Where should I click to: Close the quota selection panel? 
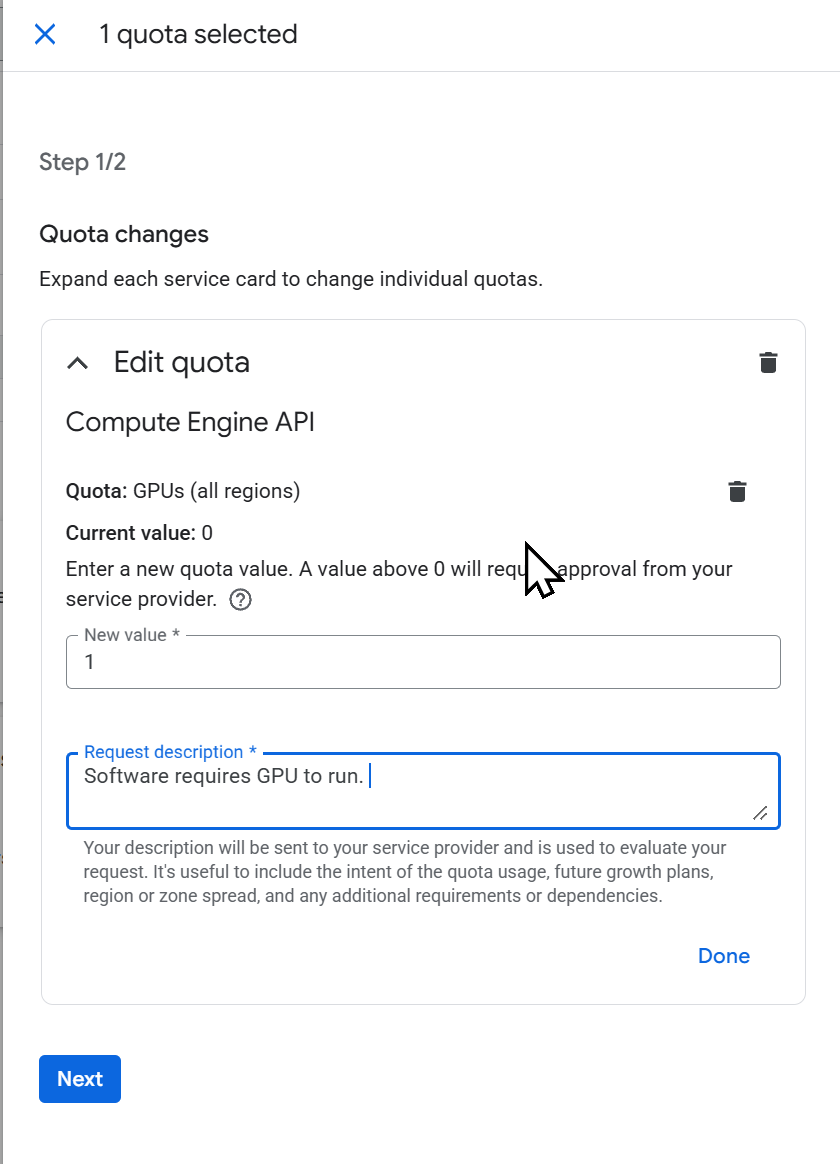point(45,35)
